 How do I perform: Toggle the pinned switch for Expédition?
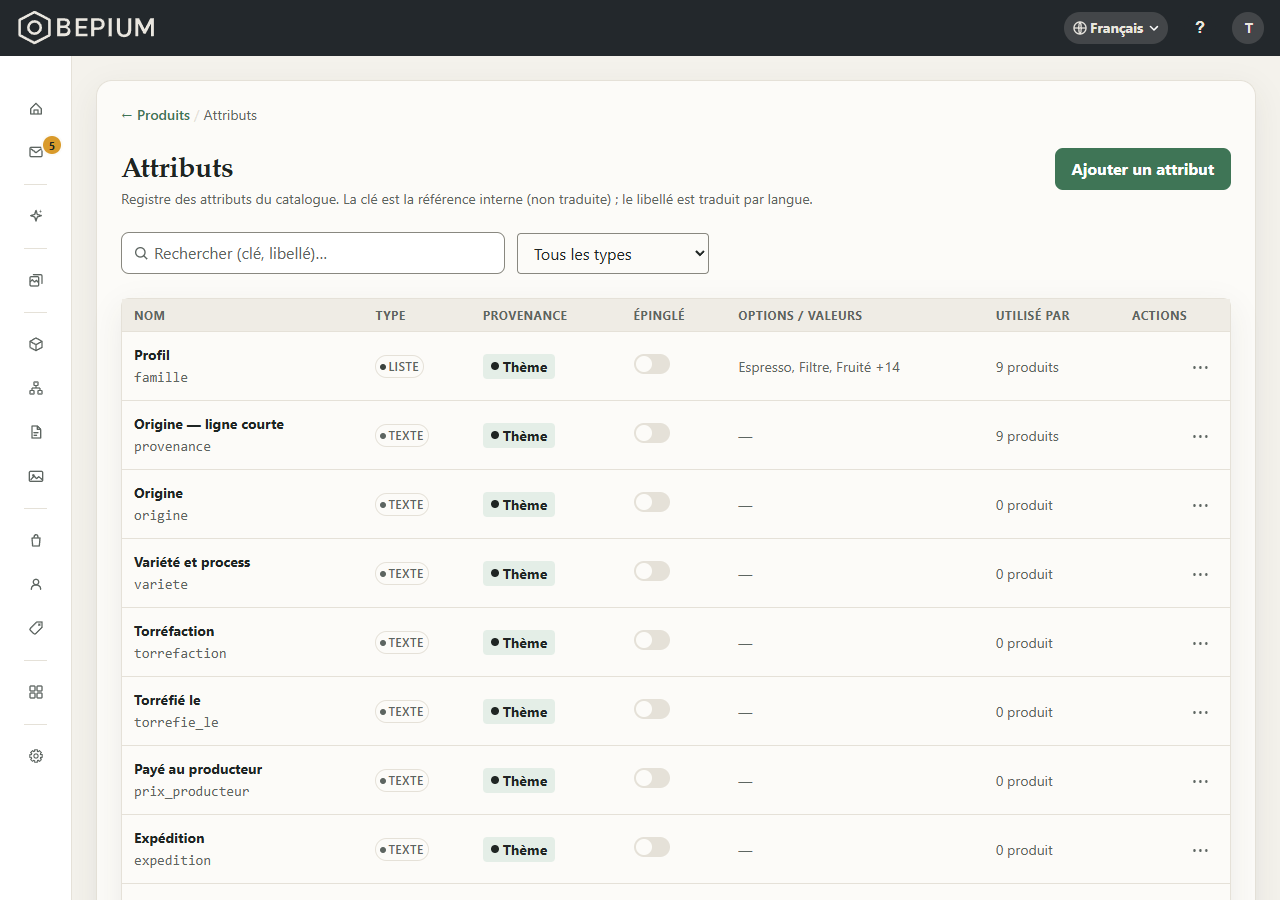coord(652,847)
